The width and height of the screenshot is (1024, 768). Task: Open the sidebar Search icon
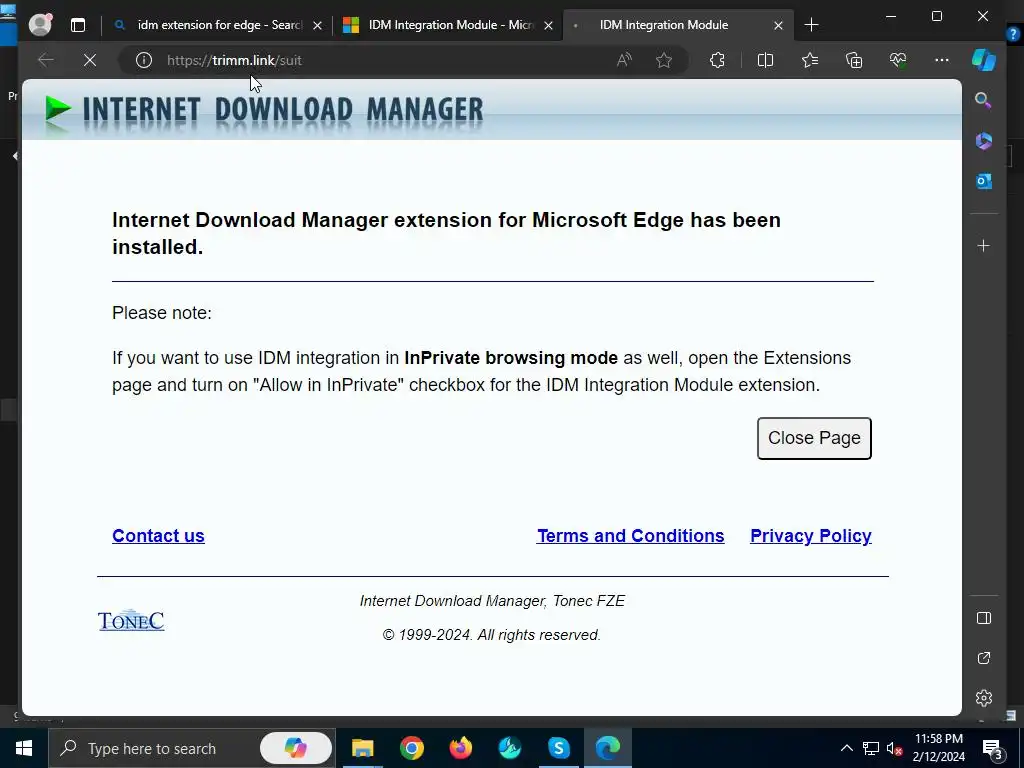[x=983, y=100]
